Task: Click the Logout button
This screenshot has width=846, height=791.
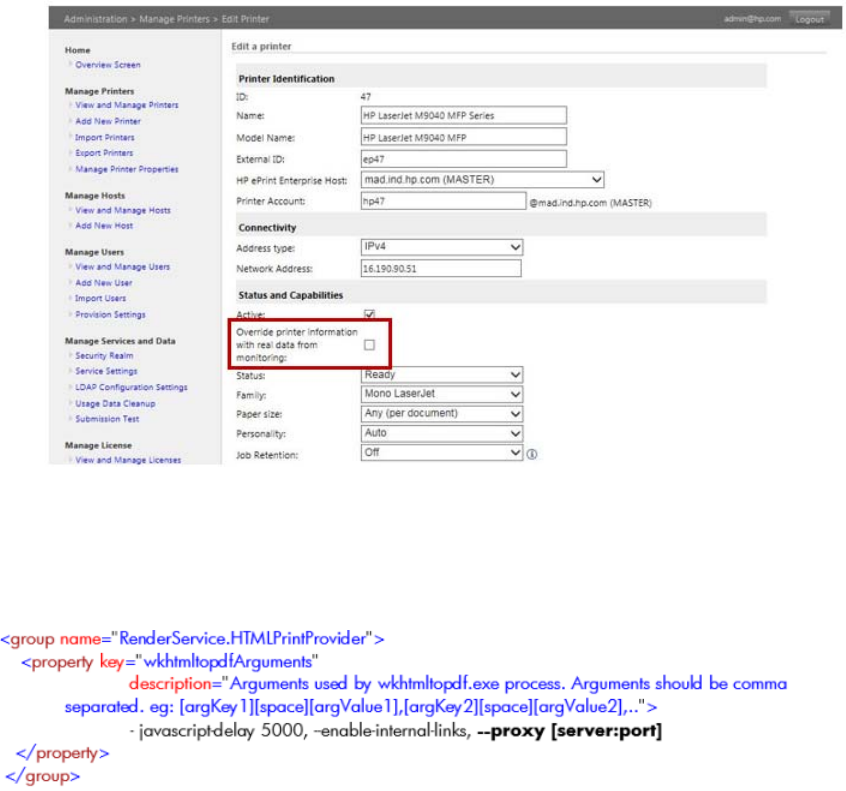Action: (x=809, y=19)
